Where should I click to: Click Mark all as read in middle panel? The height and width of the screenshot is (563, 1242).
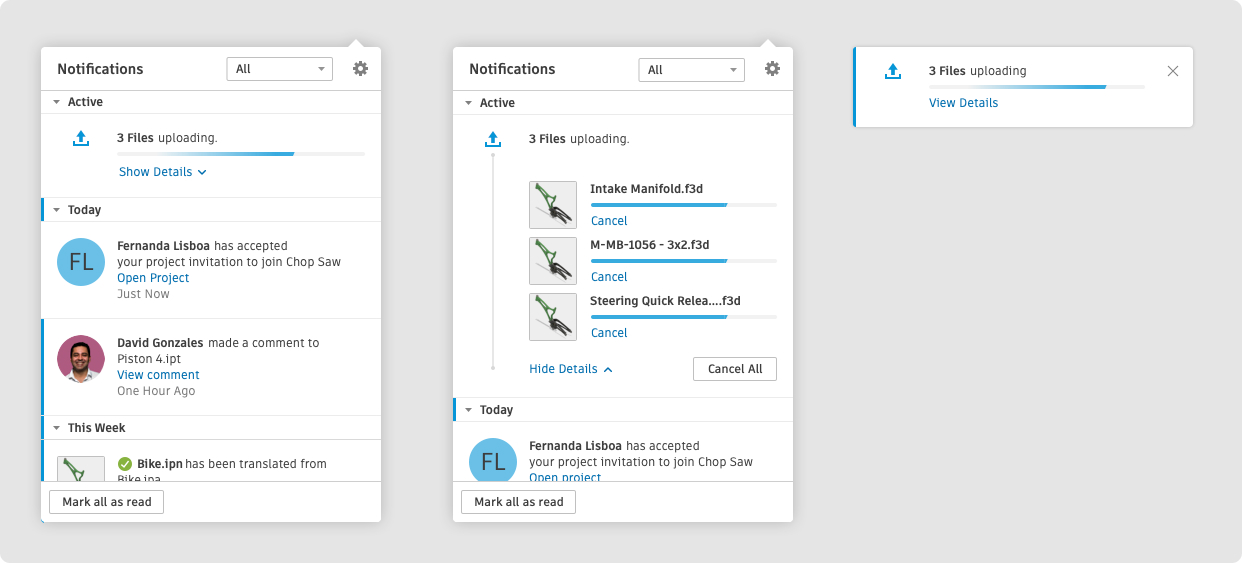tap(519, 502)
